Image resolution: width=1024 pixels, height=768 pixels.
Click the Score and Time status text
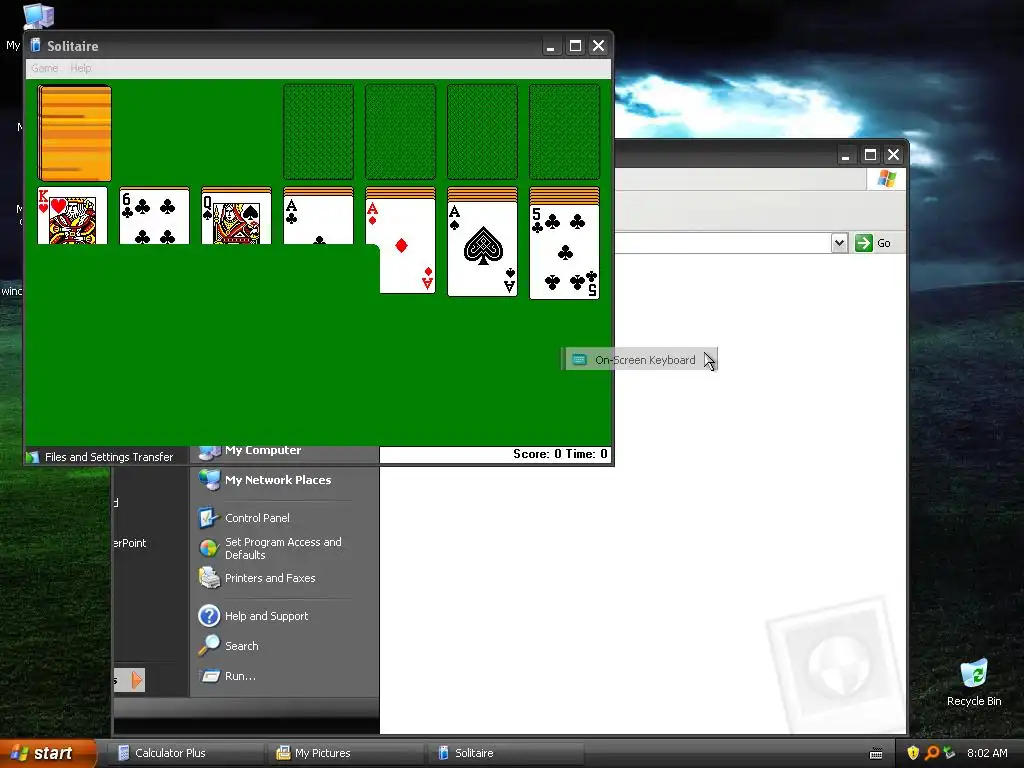click(560, 454)
